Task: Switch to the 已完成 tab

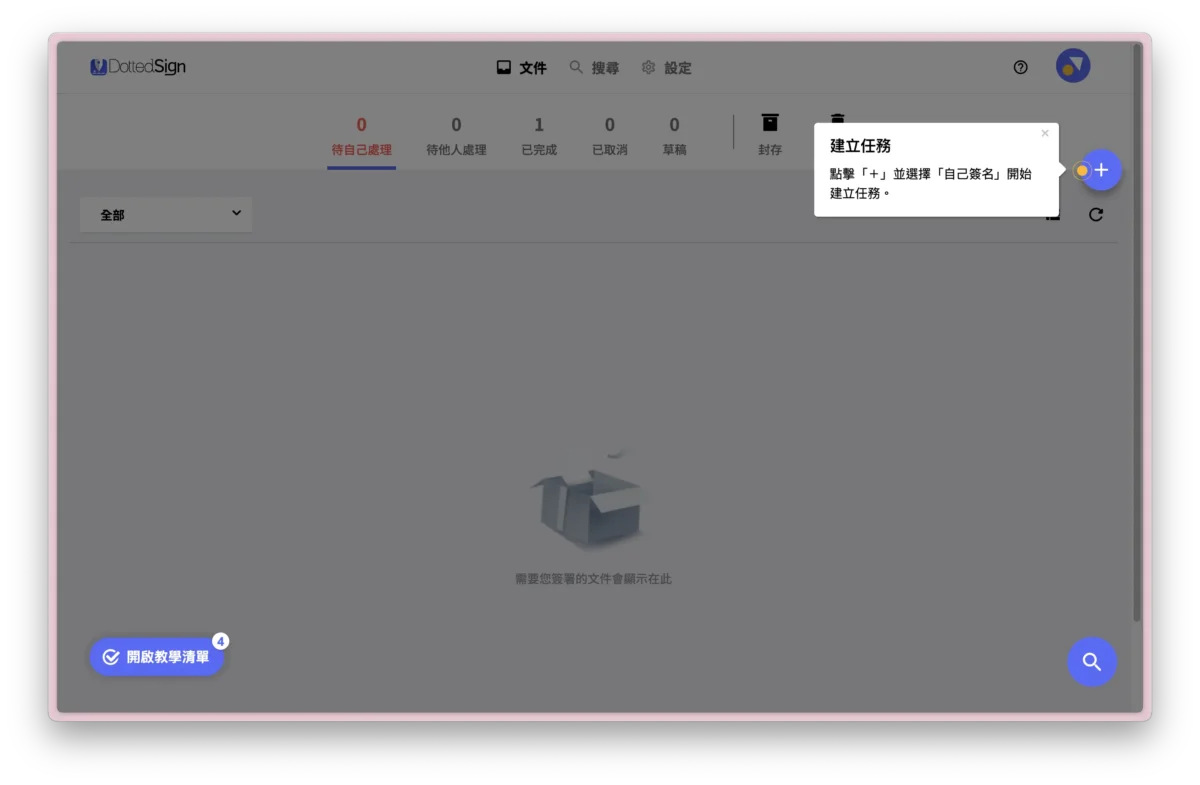Action: [538, 135]
